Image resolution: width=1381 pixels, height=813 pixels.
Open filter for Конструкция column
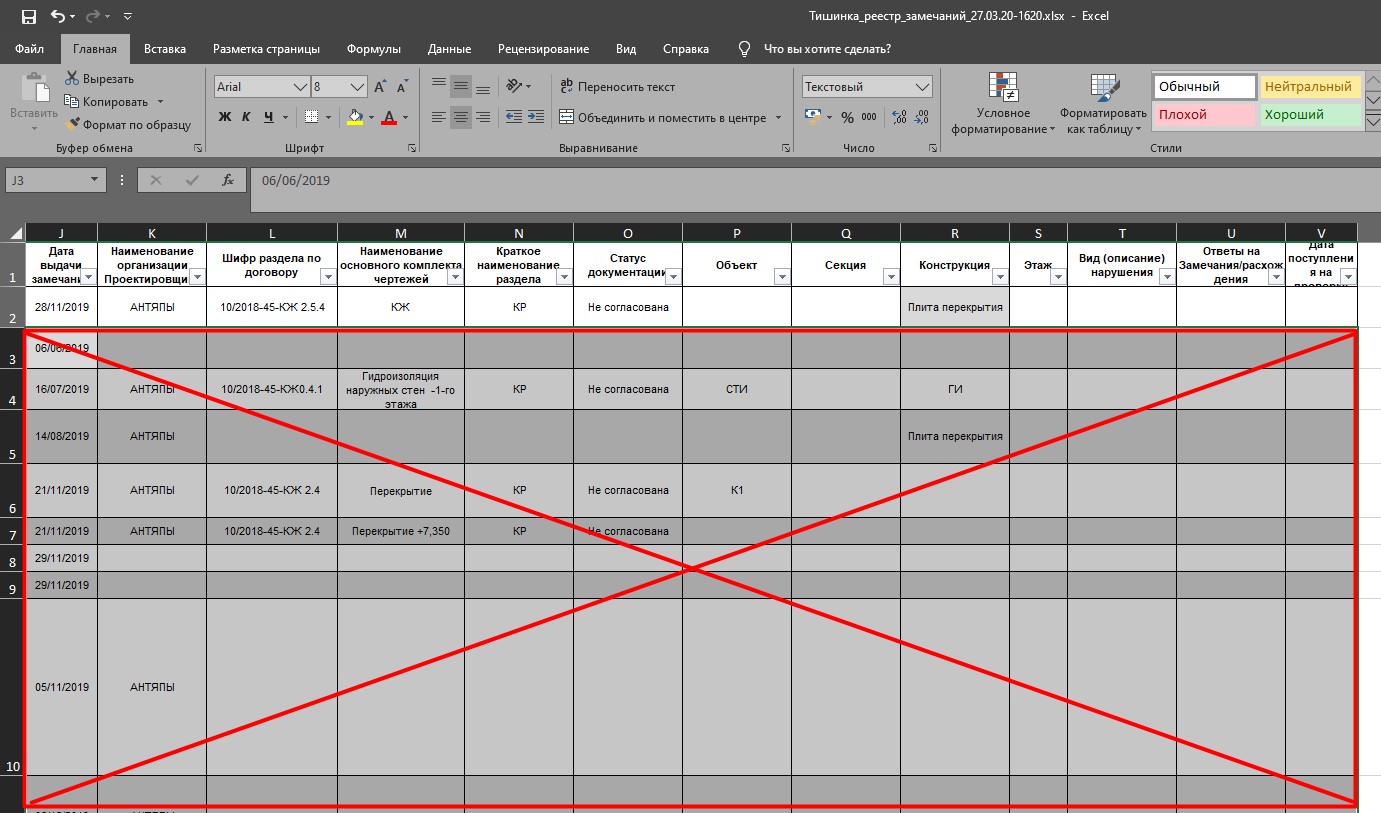point(1000,277)
